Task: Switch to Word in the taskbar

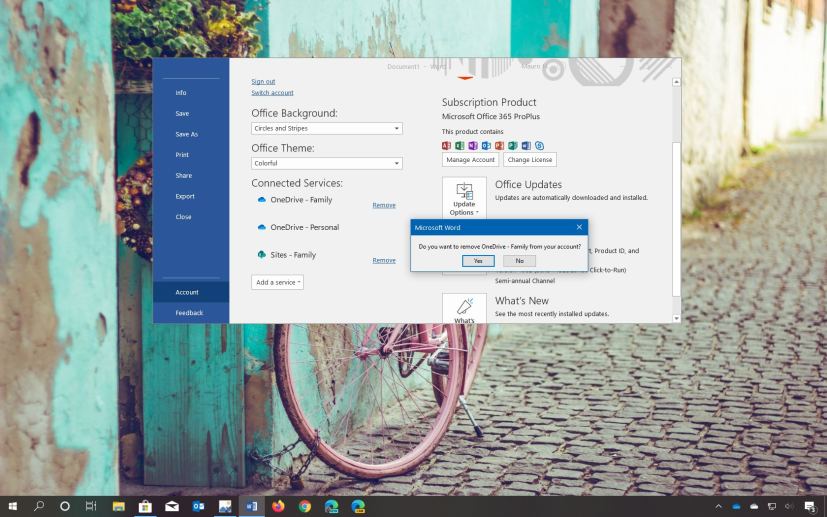Action: (x=252, y=506)
